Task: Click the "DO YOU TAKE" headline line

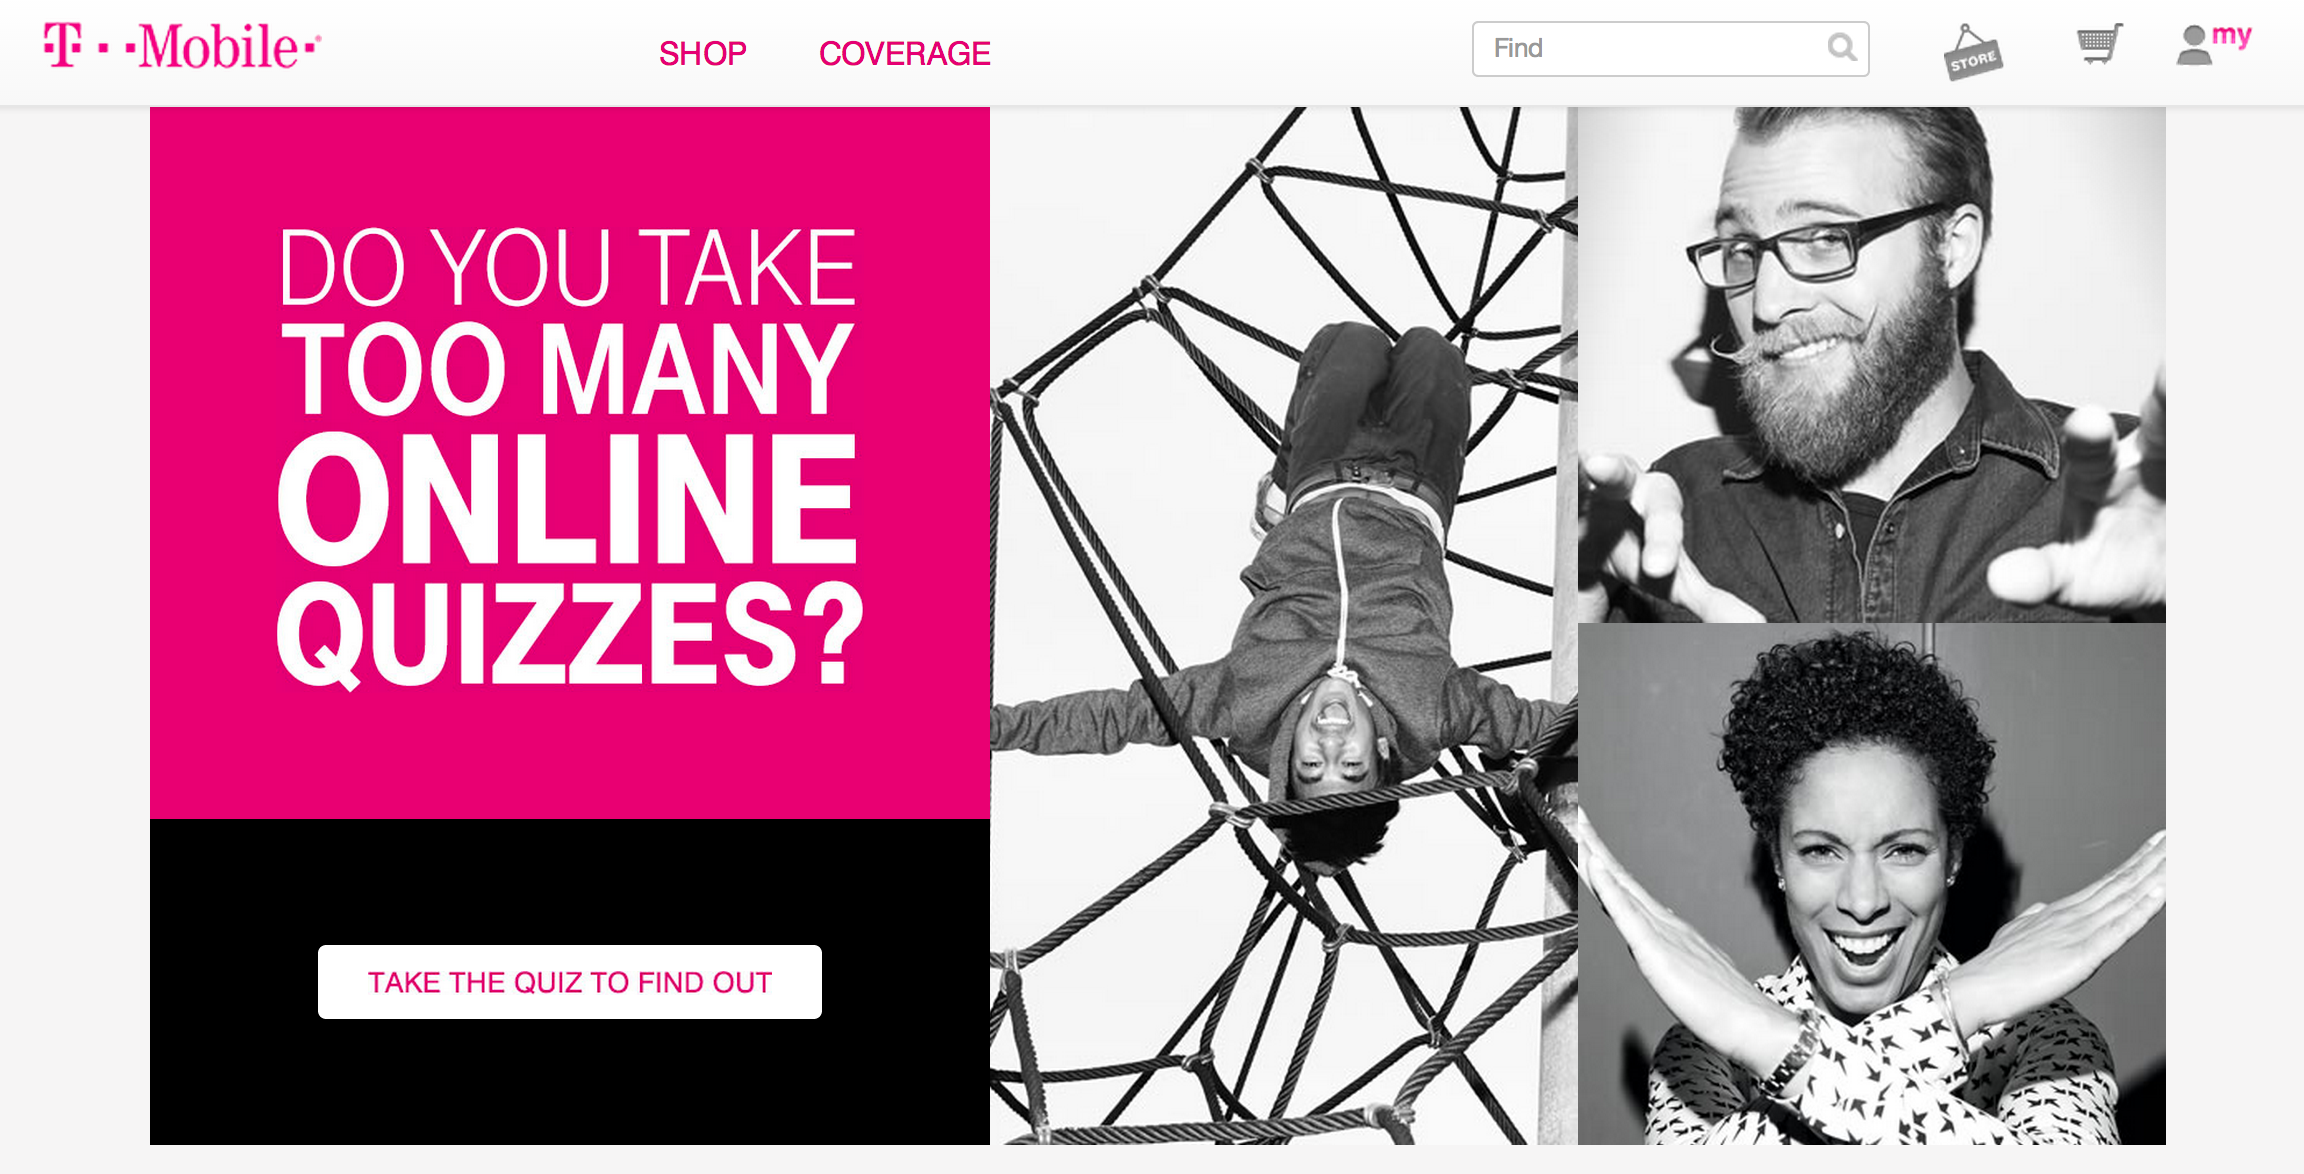Action: click(x=567, y=267)
